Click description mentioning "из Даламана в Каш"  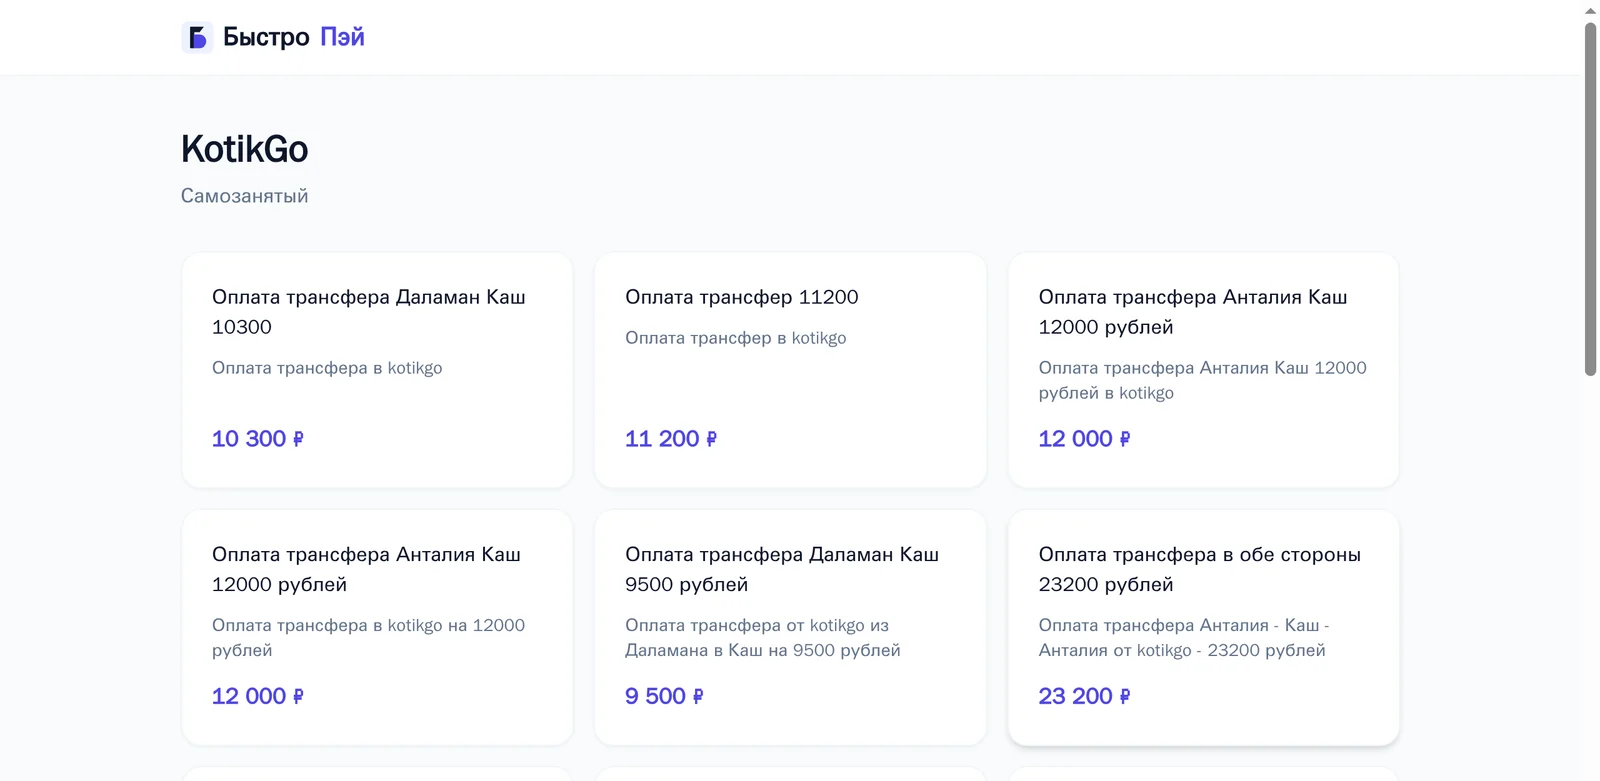[763, 638]
